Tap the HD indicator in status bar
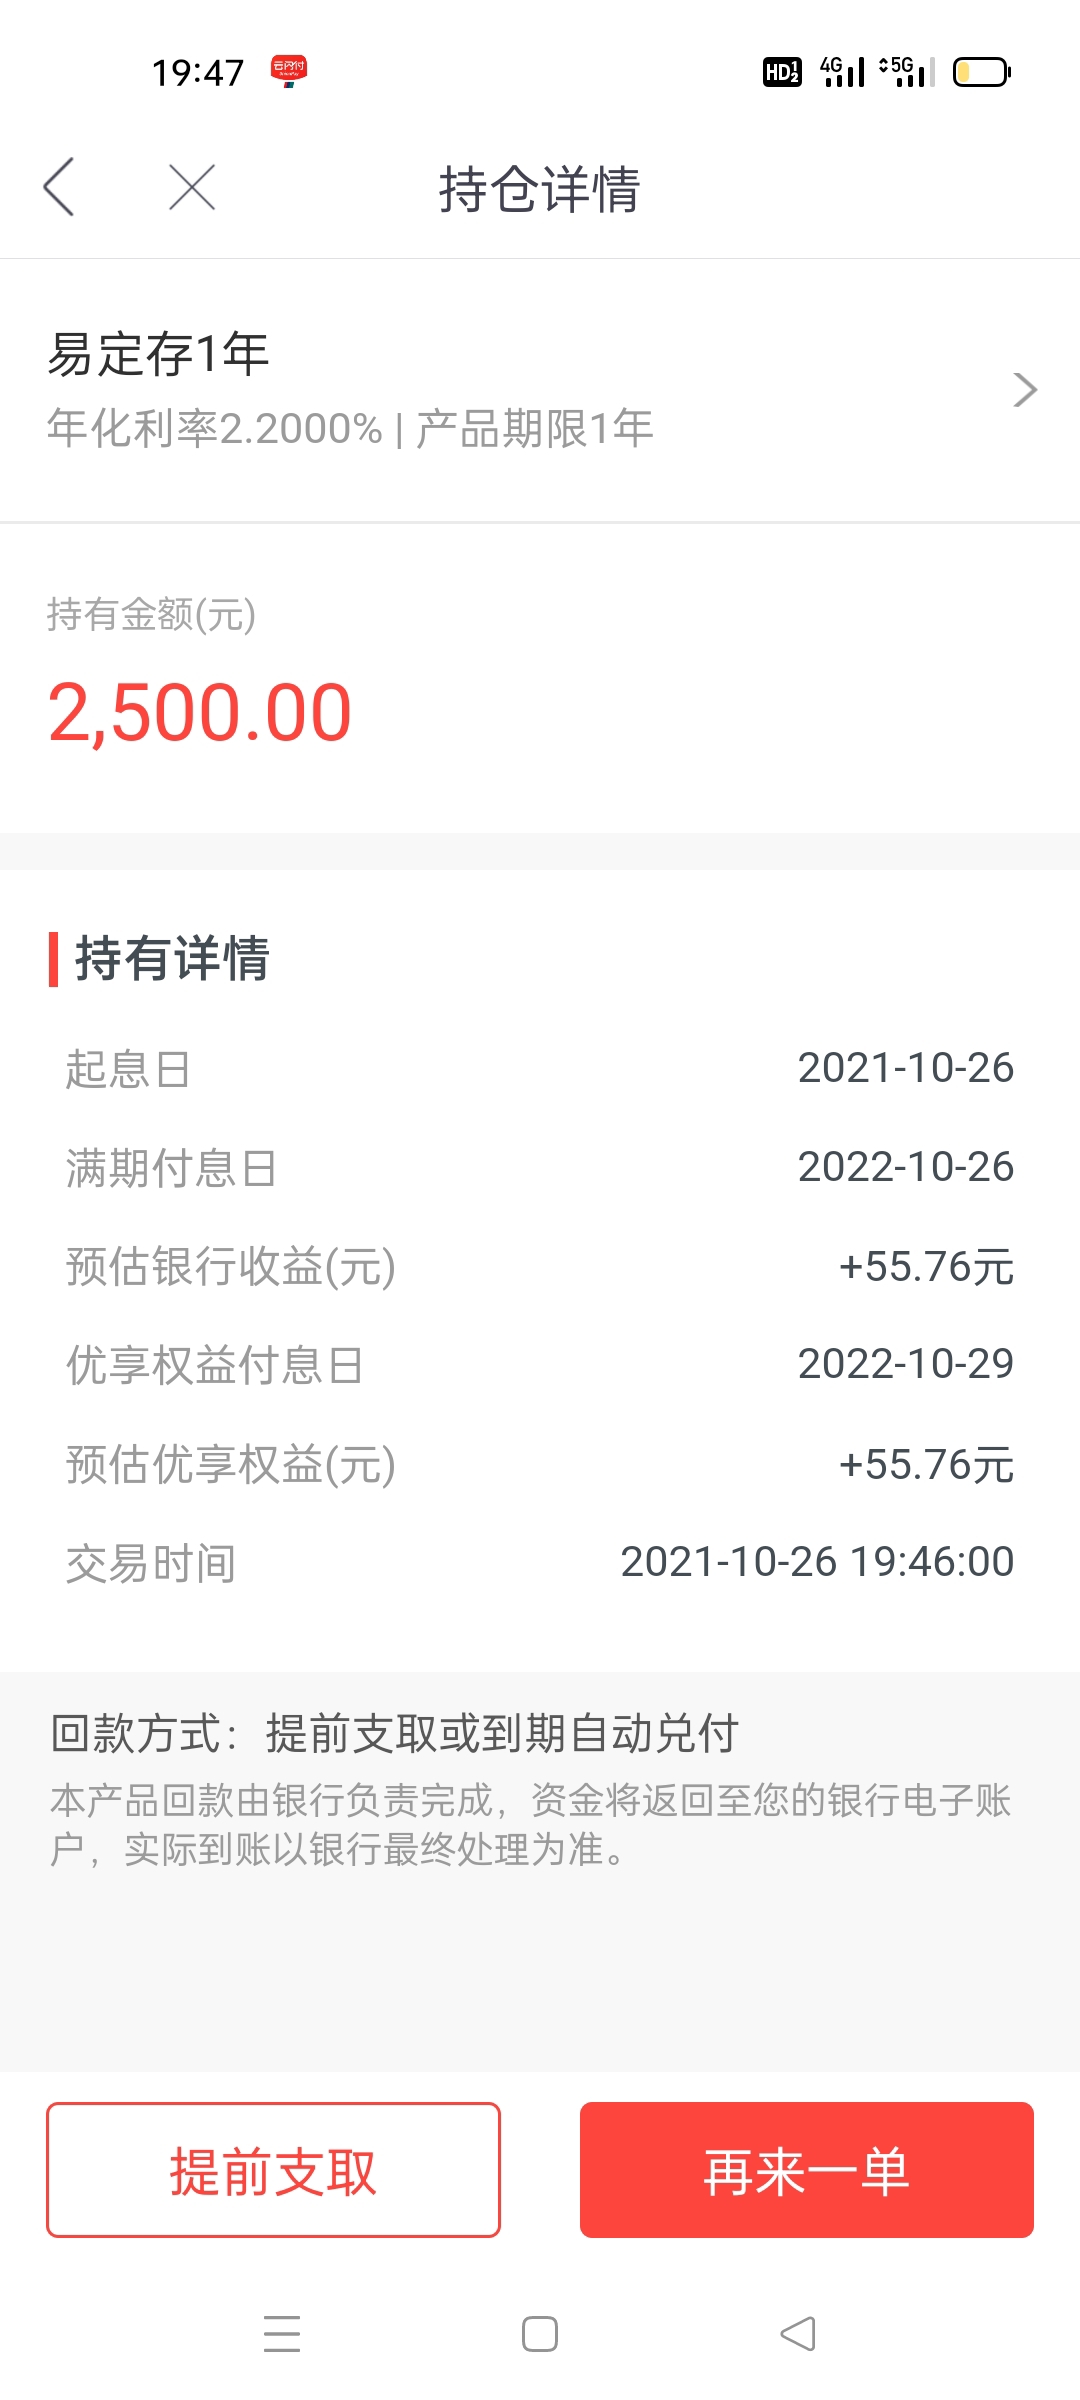1080x2400 pixels. pyautogui.click(x=782, y=72)
